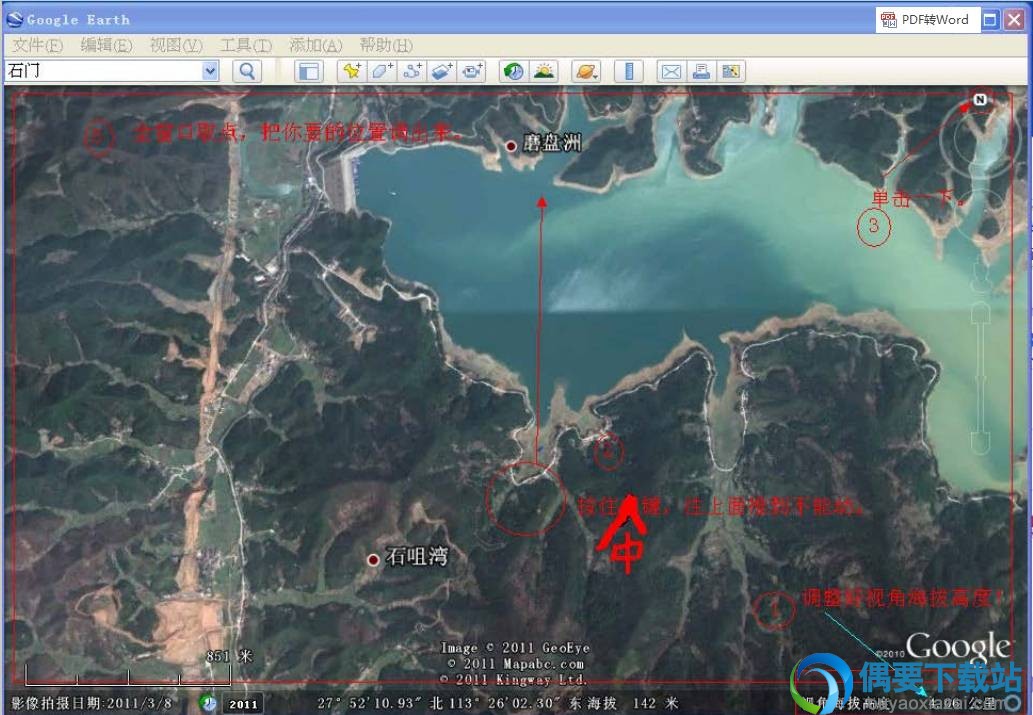Click the Google Earth title bar logo
1033x715 pixels.
point(14,20)
